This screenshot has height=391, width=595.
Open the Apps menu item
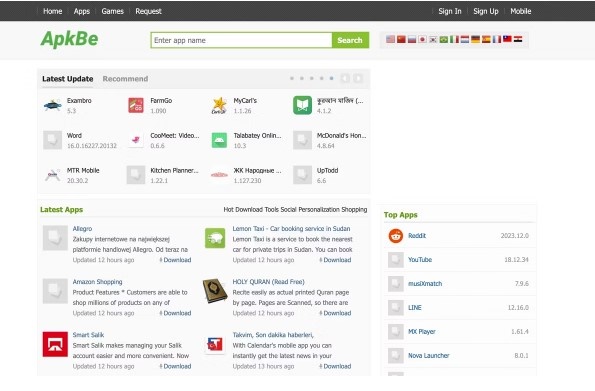(x=82, y=11)
